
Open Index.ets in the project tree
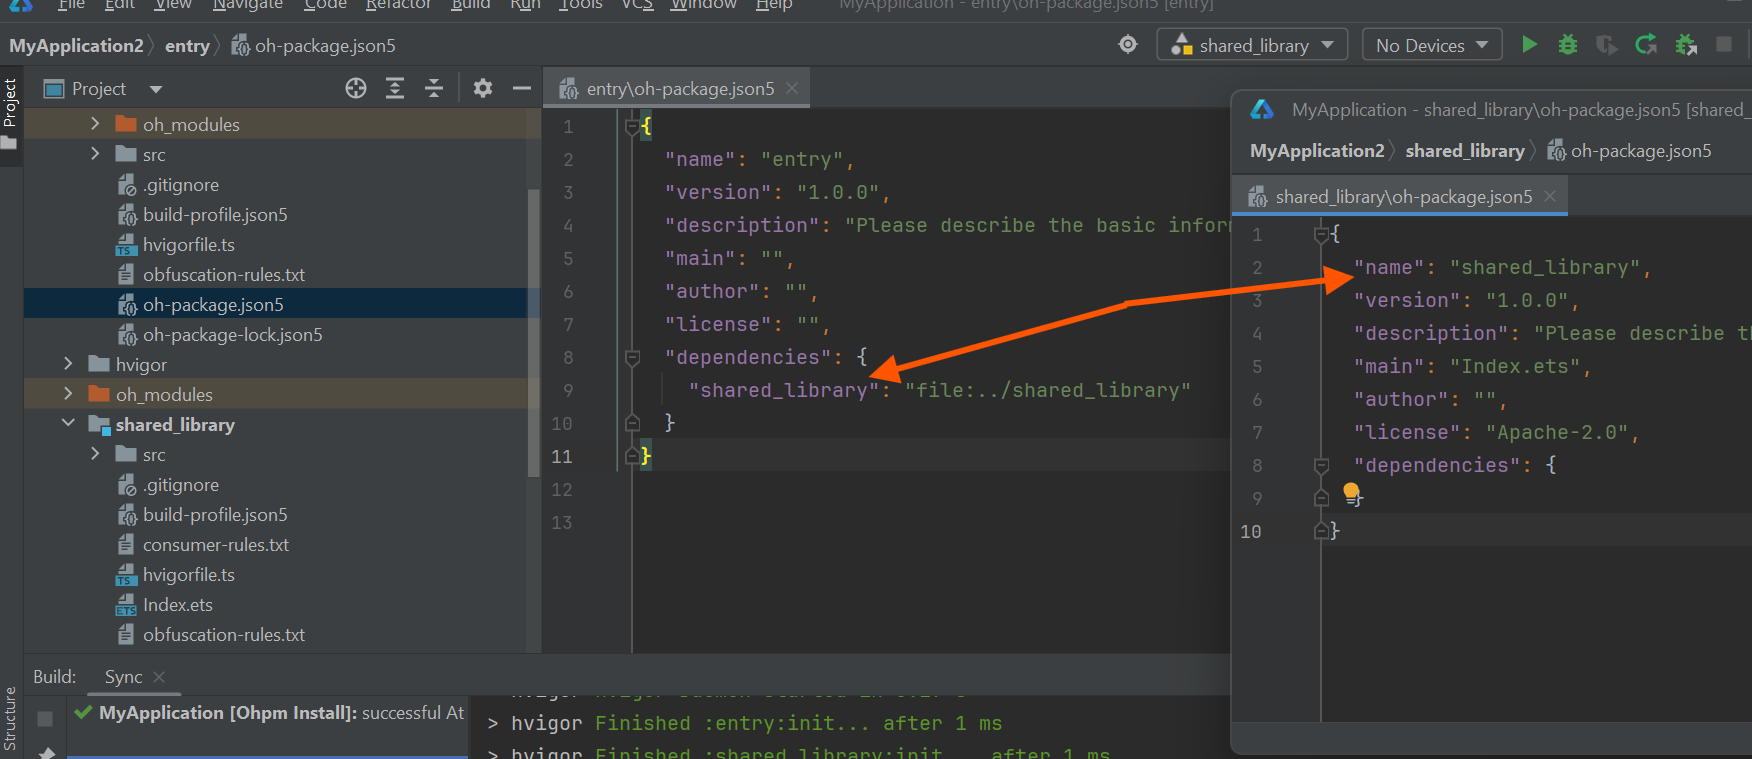(x=177, y=605)
